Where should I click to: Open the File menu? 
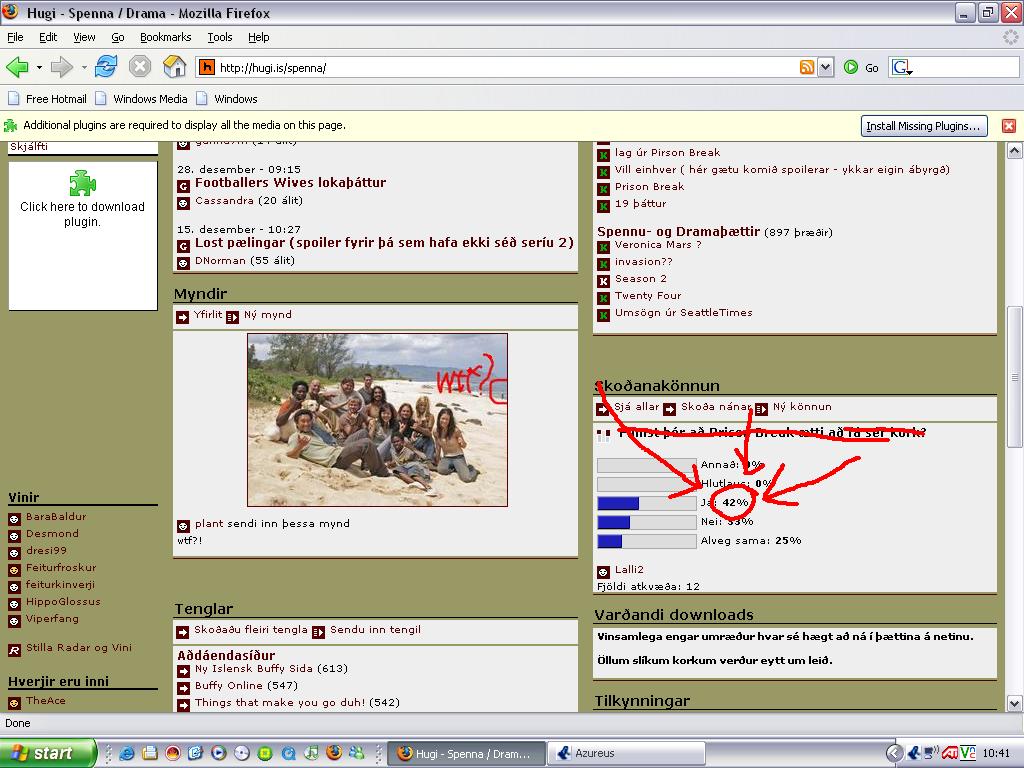pyautogui.click(x=15, y=37)
